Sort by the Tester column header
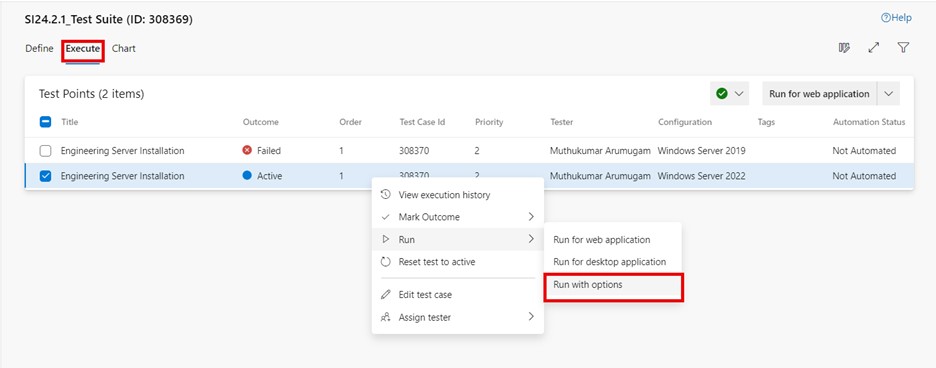The image size is (936, 368). point(562,122)
